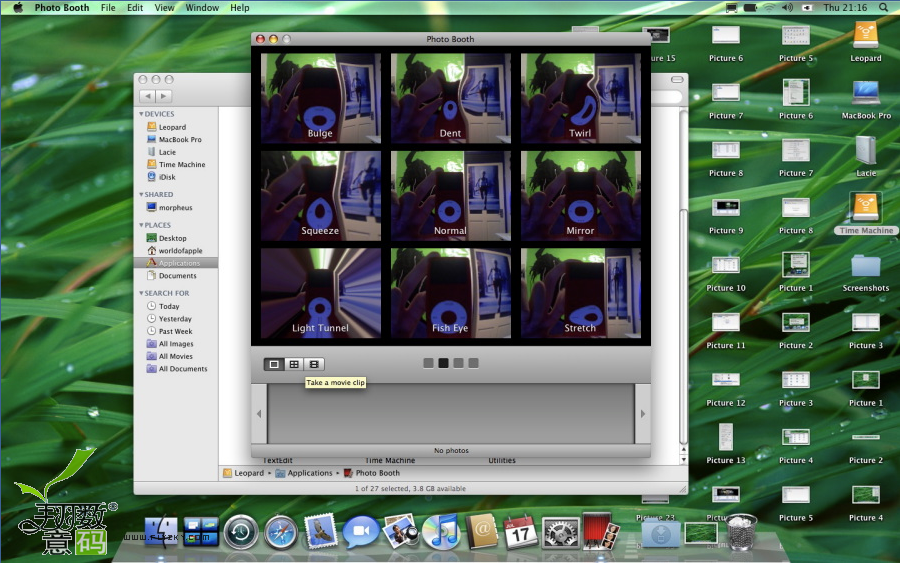
Task: Select morpheus under SHARED
Action: tap(176, 208)
